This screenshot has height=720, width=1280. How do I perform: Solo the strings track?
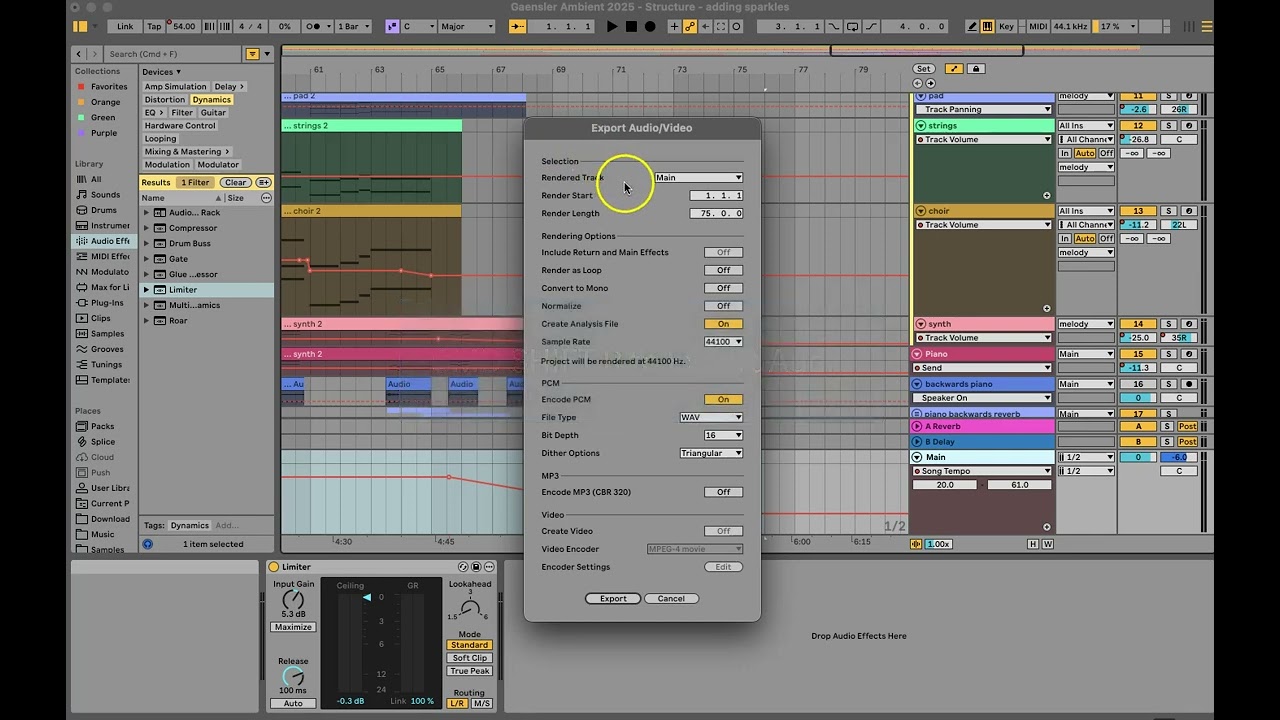[1167, 126]
